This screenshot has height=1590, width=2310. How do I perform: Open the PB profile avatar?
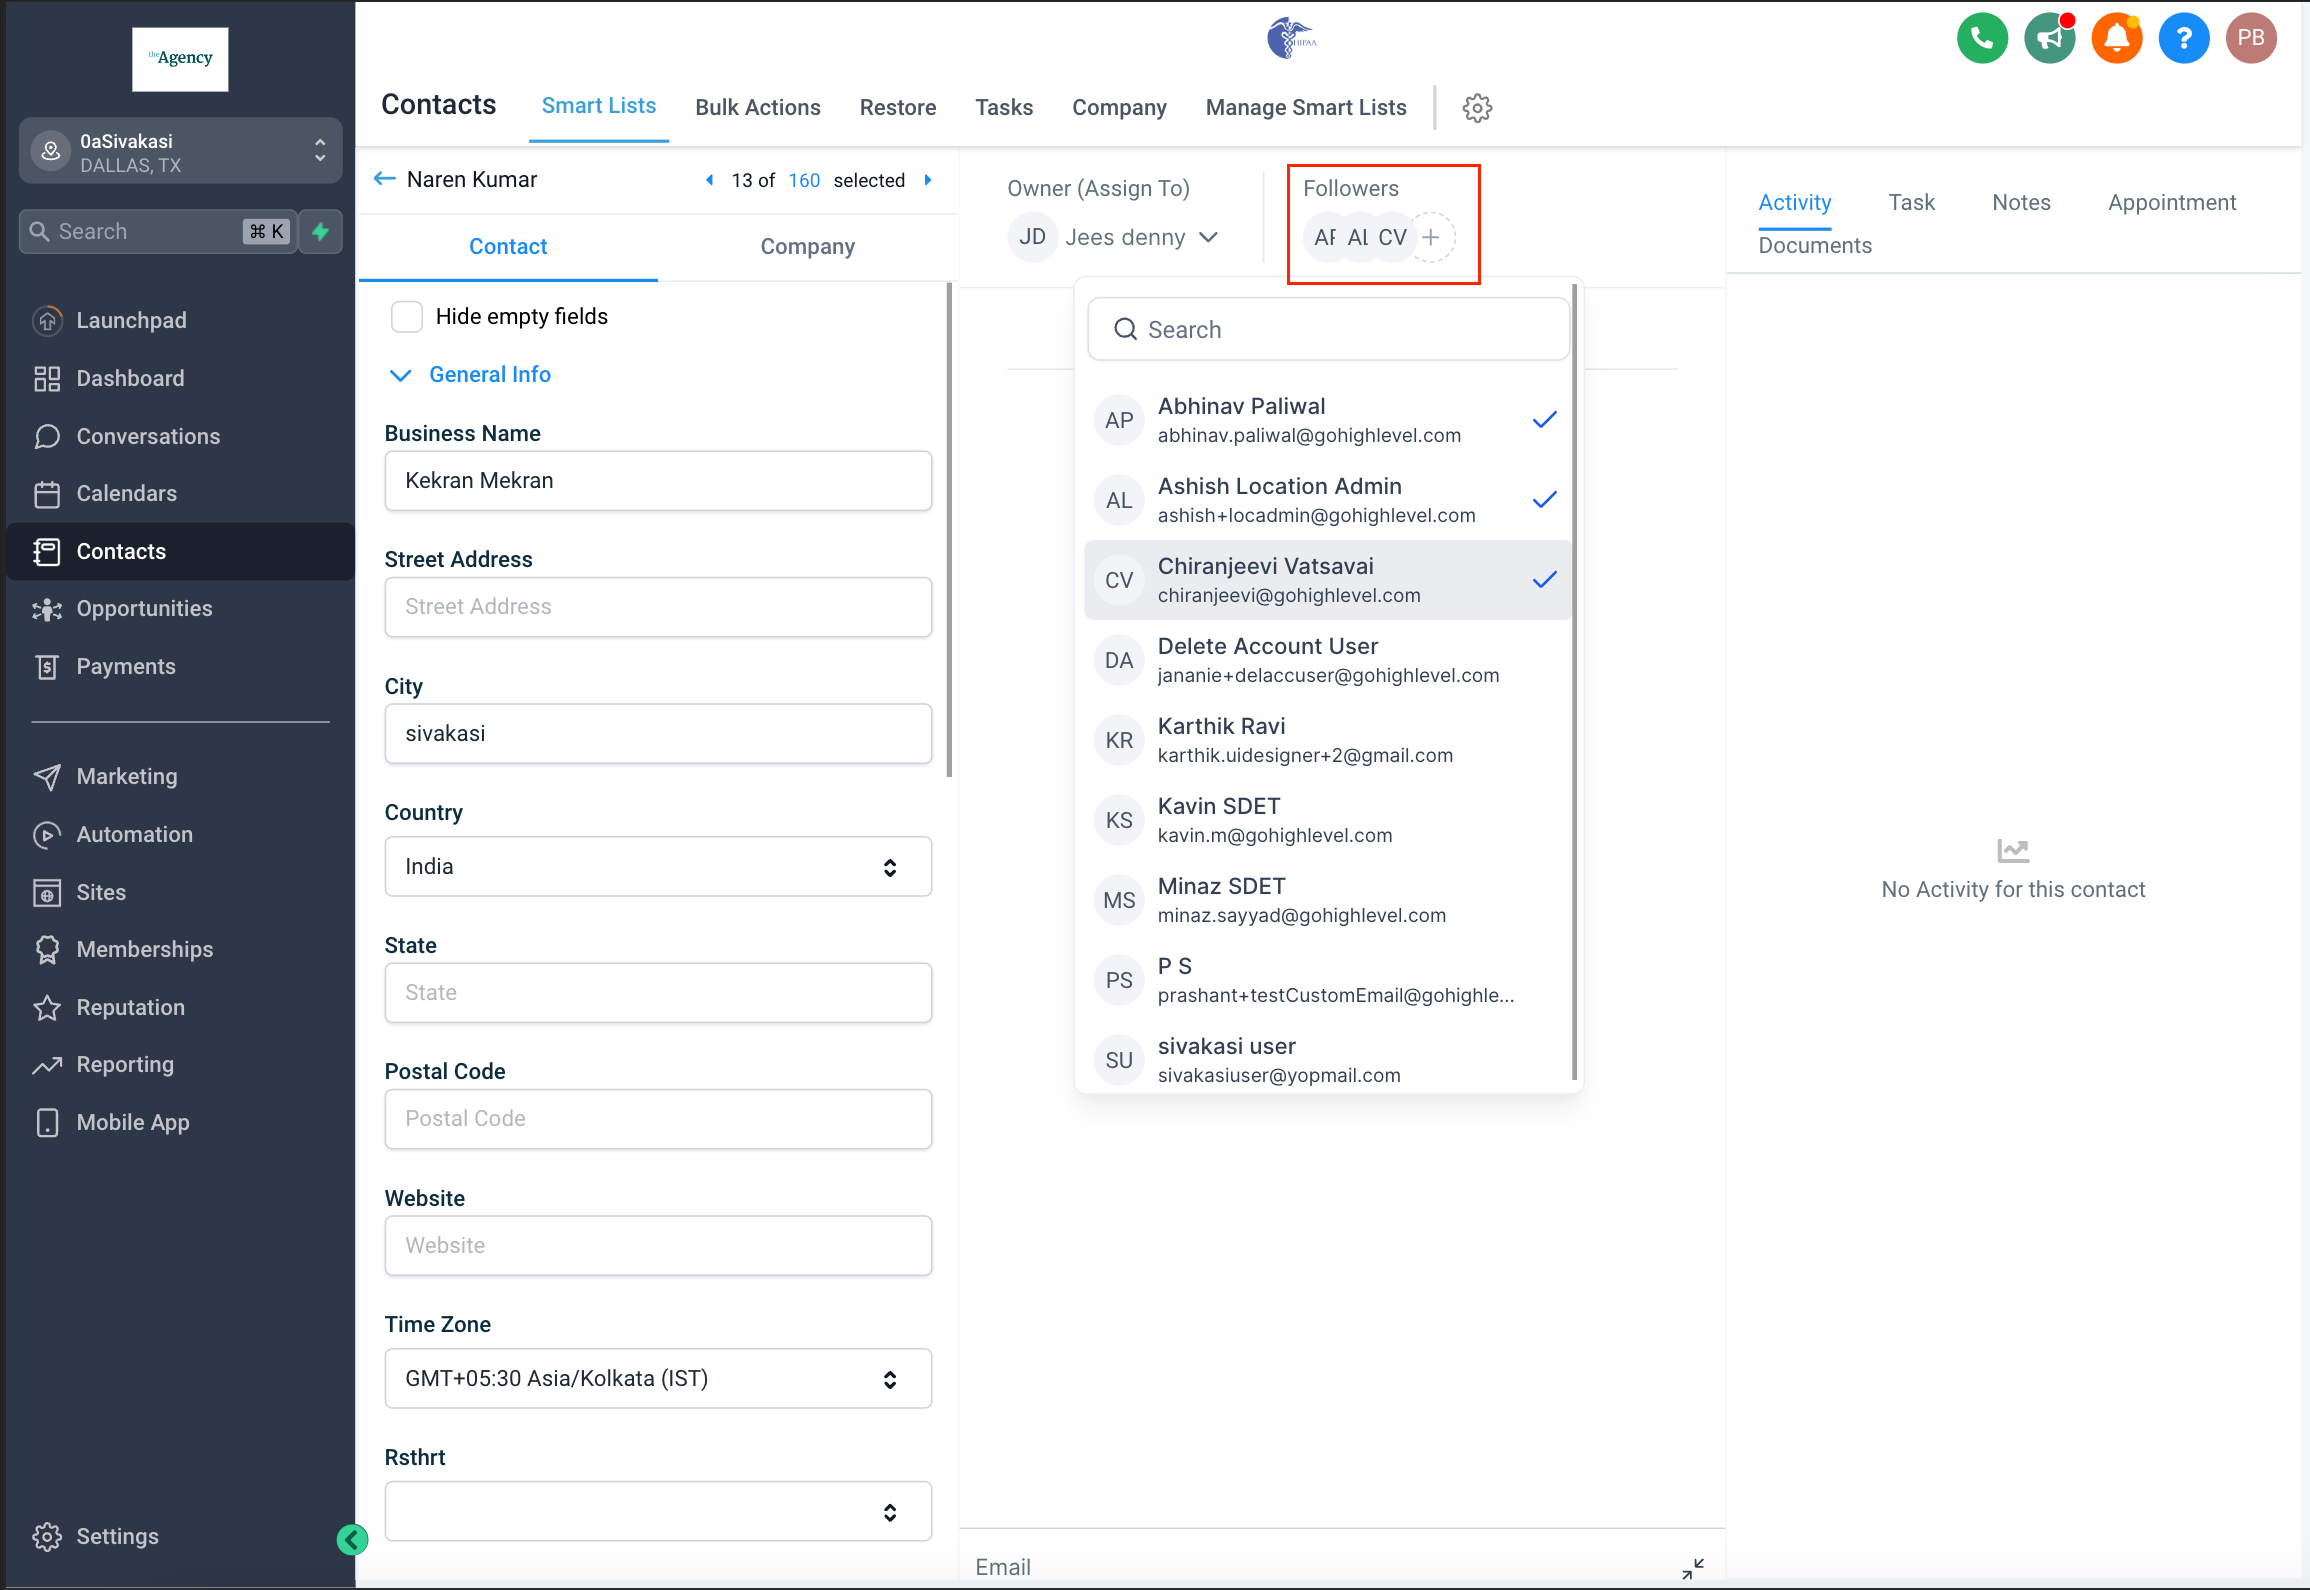pos(2251,38)
